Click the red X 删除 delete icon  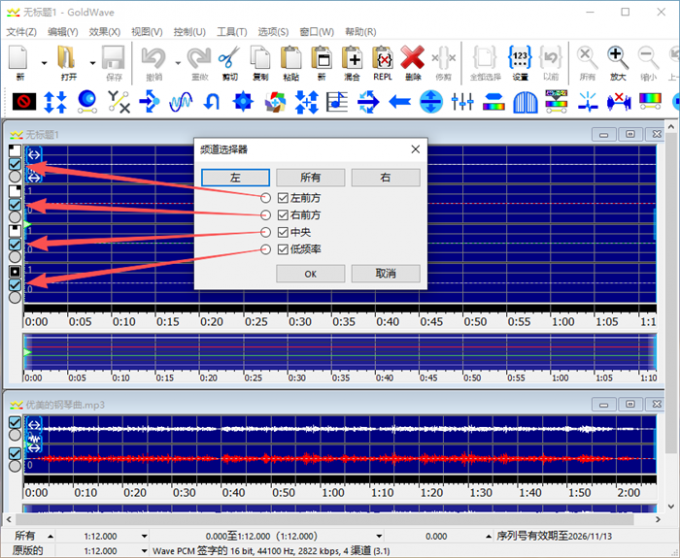412,59
